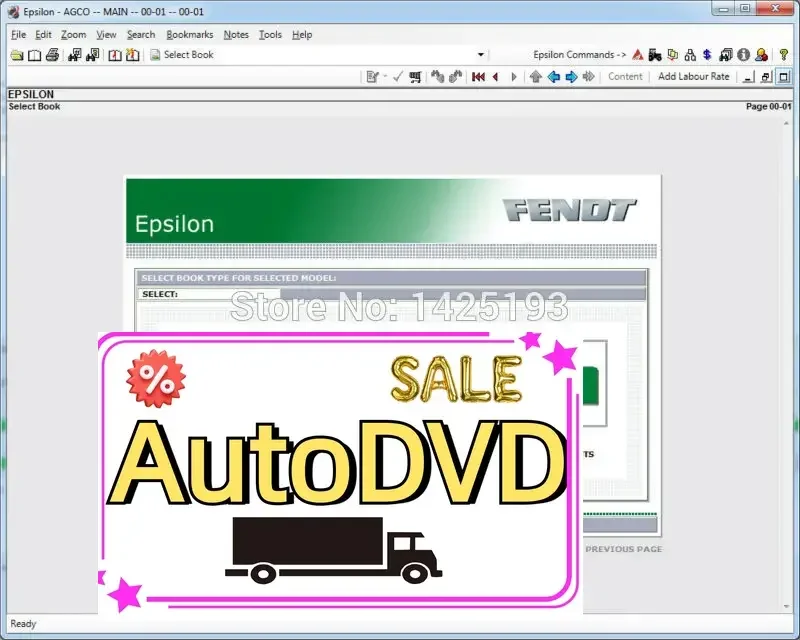Image resolution: width=800 pixels, height=640 pixels.
Task: Click the printer icon to print
Action: (x=53, y=55)
